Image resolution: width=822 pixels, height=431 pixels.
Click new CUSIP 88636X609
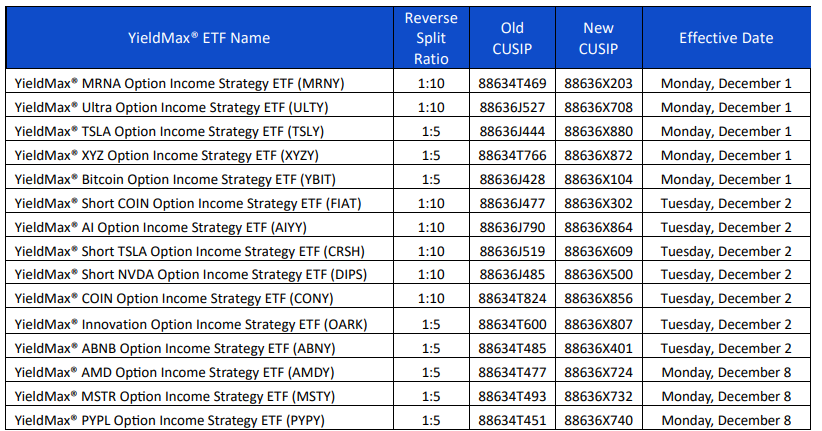pyautogui.click(x=598, y=252)
